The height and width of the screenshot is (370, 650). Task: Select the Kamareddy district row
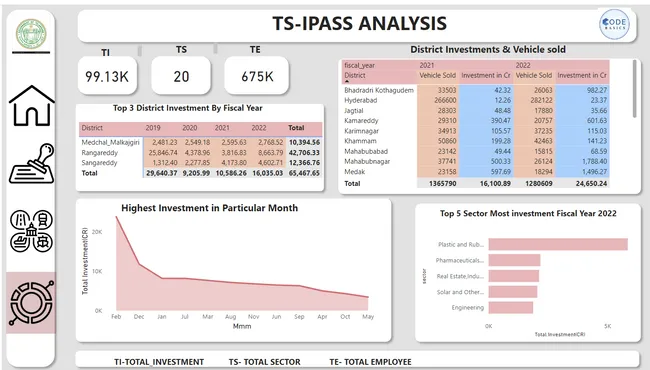475,121
